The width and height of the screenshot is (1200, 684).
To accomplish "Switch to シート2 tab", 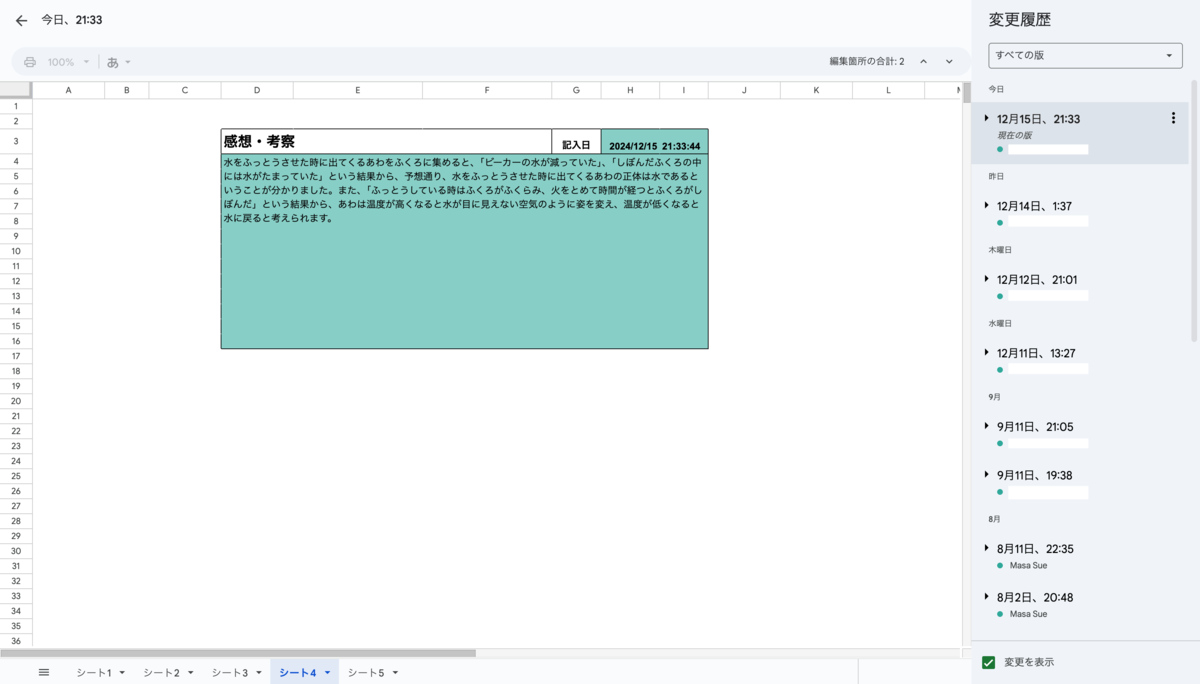I will click(161, 673).
